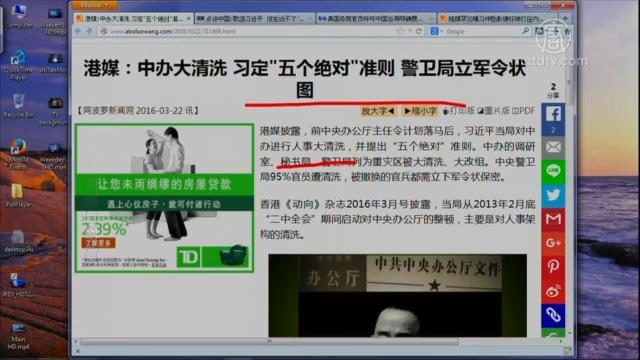Share article on Google Plus
Viewport: 640px width, 360px height.
pos(553,243)
